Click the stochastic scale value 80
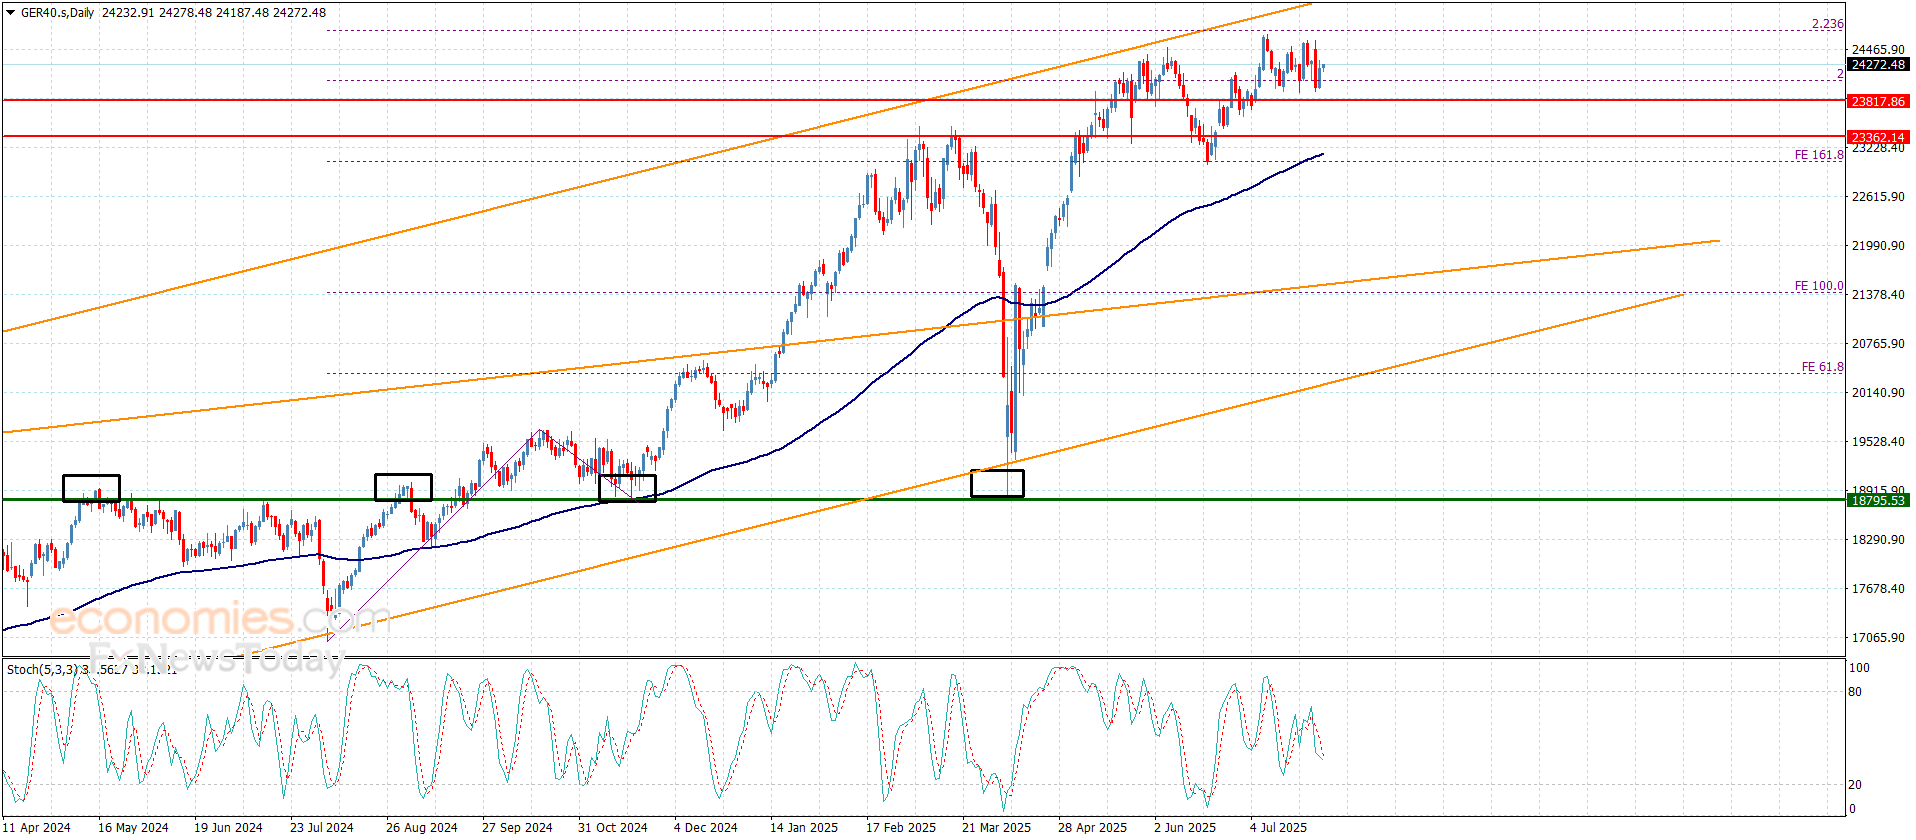 [1855, 691]
